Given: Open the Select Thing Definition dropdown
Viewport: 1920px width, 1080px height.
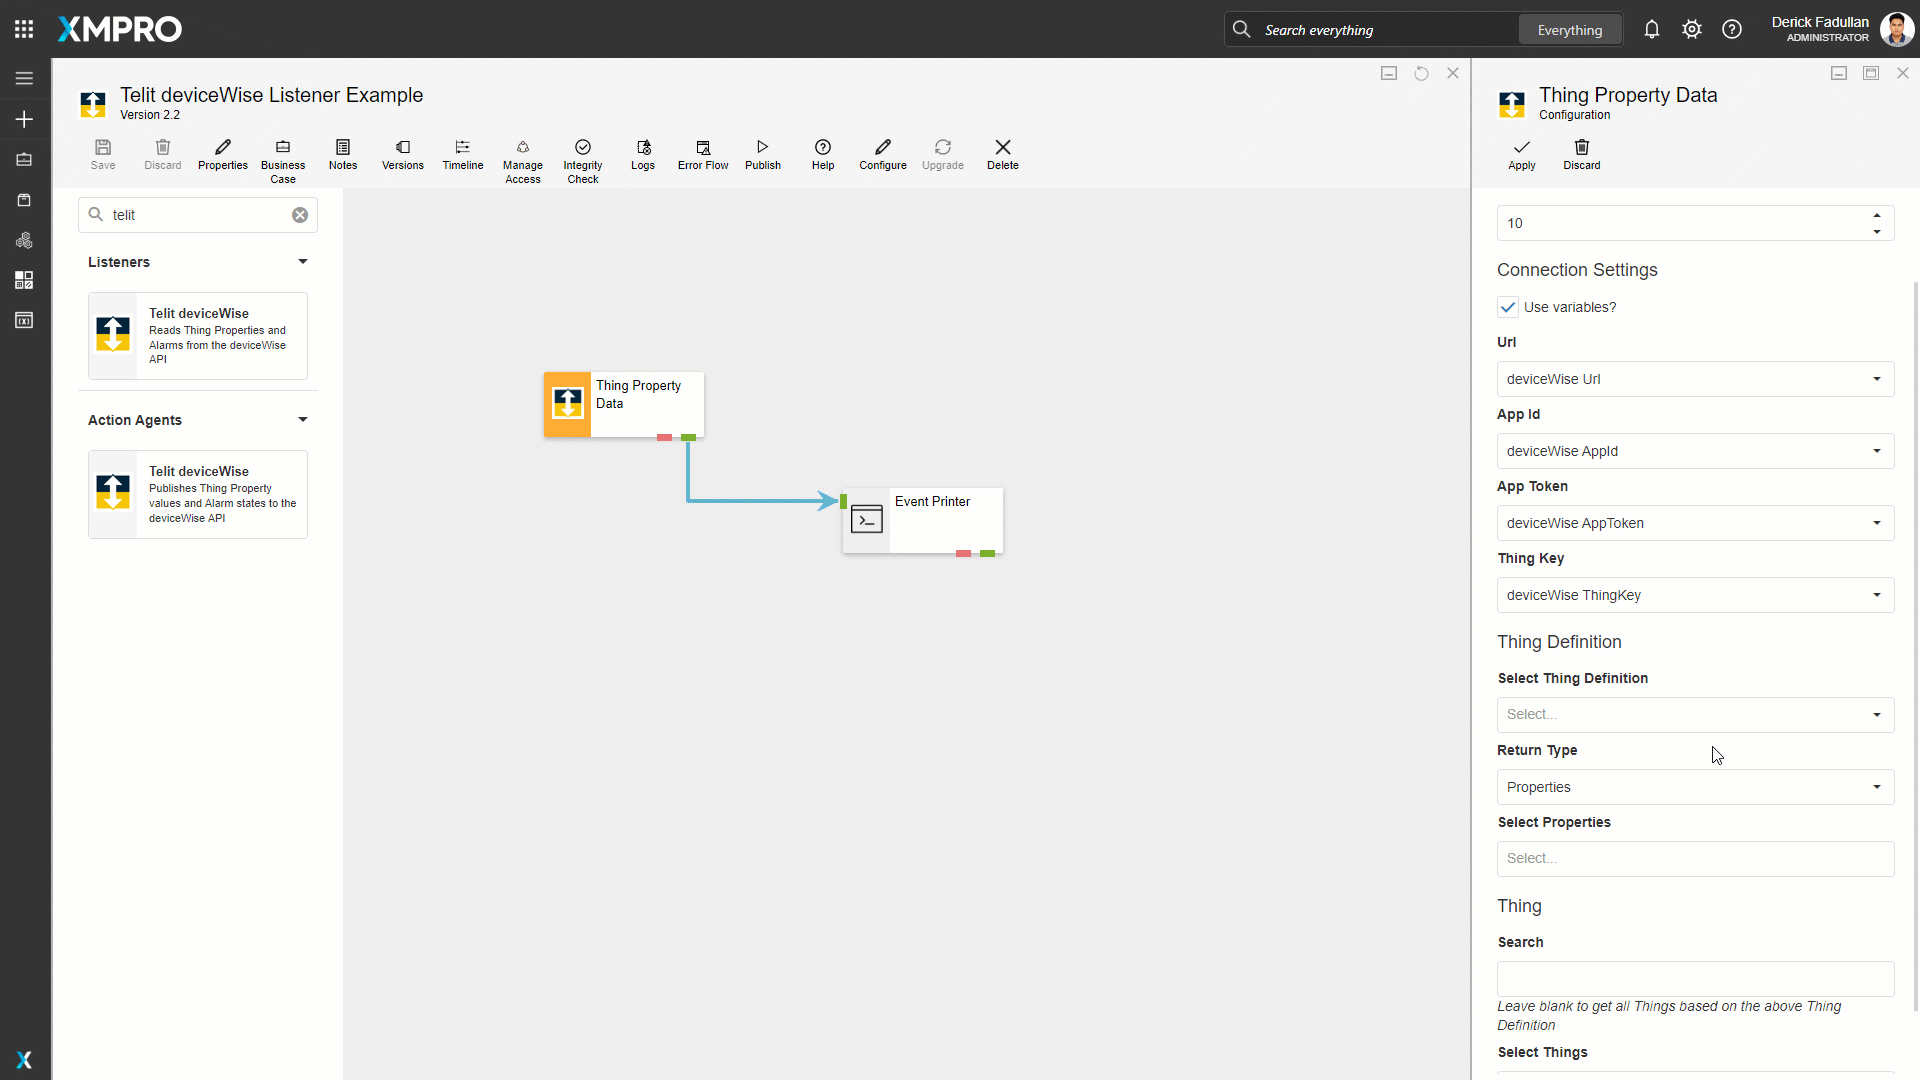Looking at the screenshot, I should click(1695, 715).
